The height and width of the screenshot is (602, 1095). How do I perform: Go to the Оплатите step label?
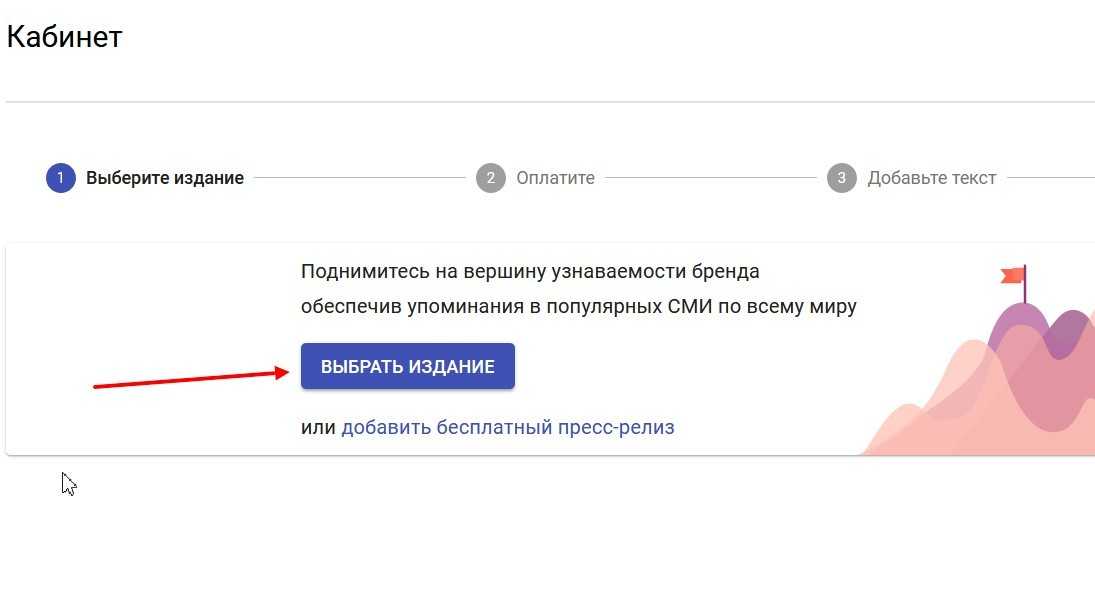click(x=555, y=178)
